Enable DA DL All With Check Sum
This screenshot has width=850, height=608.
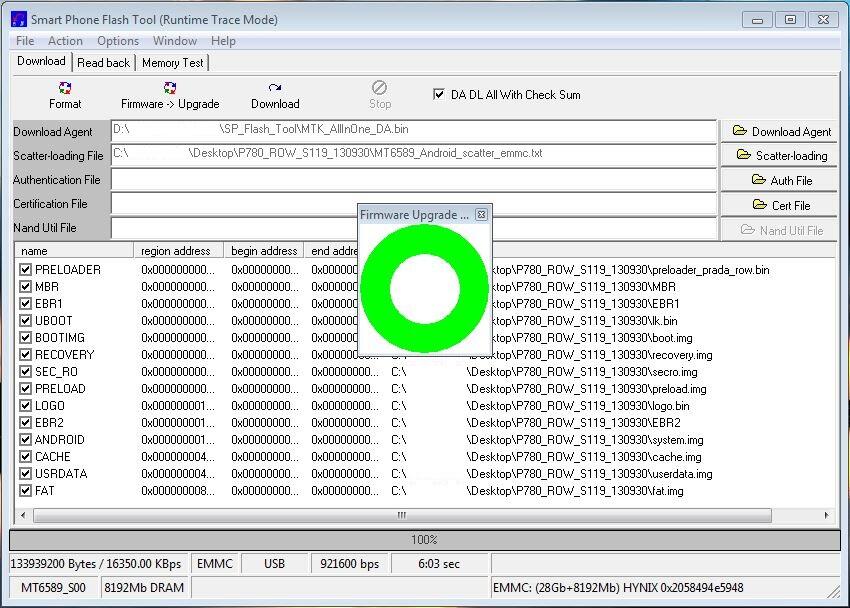(437, 95)
